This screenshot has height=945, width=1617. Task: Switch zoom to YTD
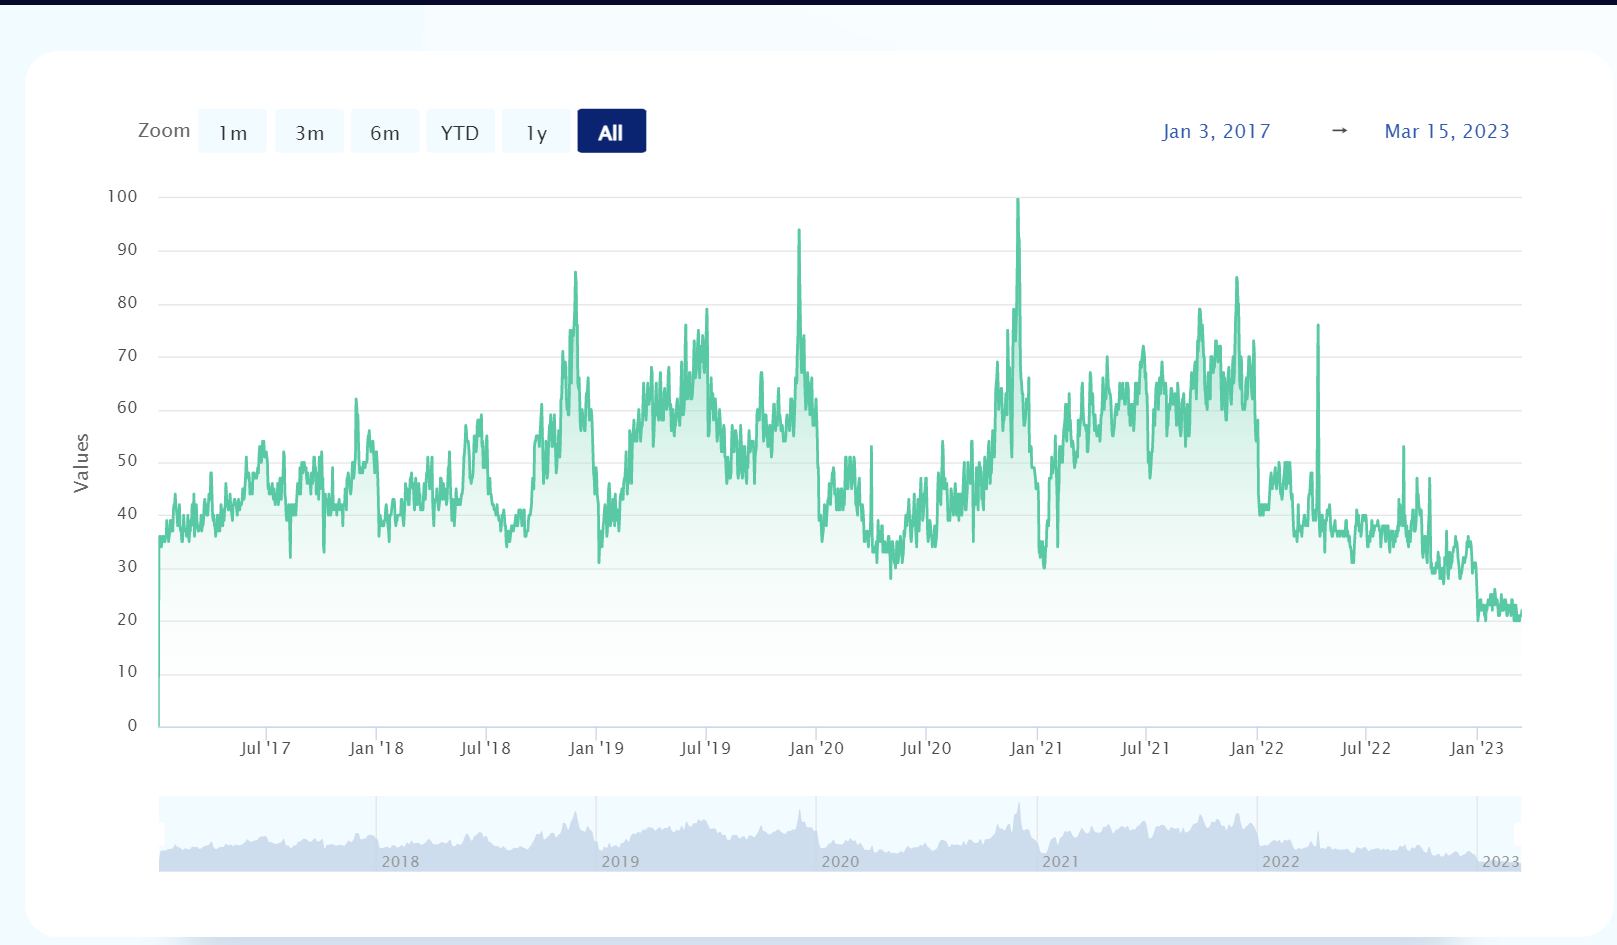460,132
